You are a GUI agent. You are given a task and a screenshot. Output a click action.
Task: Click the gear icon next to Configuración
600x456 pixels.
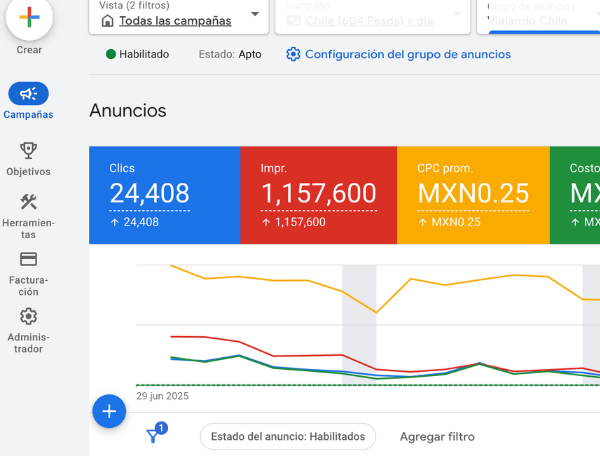click(293, 54)
